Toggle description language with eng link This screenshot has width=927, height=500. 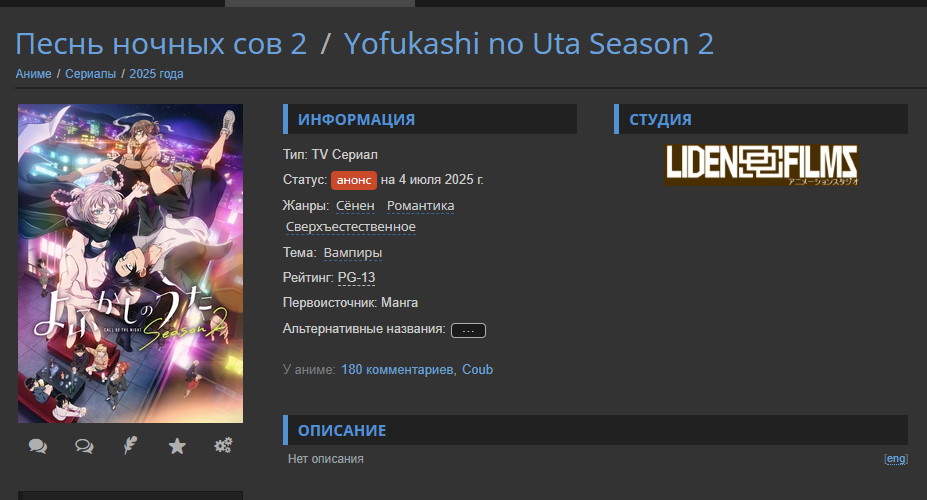pos(896,459)
